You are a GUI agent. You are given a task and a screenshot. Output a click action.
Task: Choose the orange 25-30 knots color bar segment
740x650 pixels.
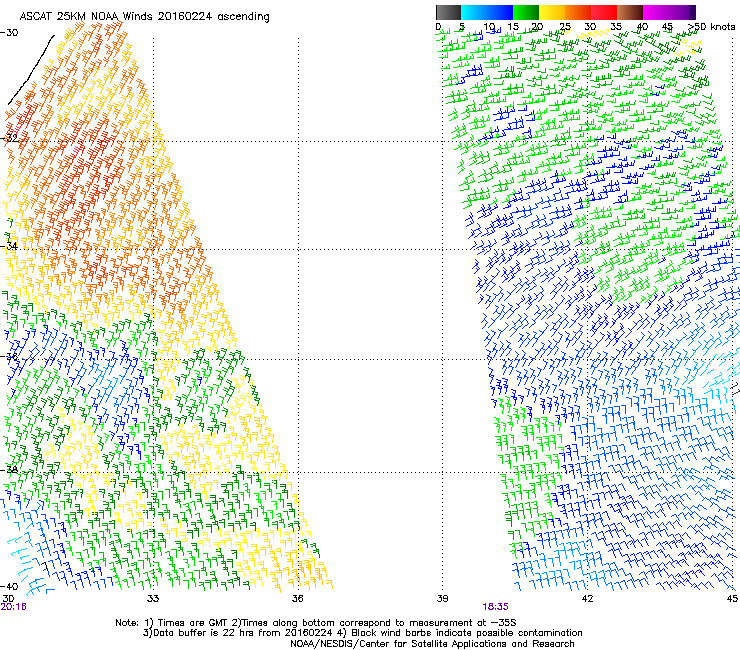tap(578, 12)
